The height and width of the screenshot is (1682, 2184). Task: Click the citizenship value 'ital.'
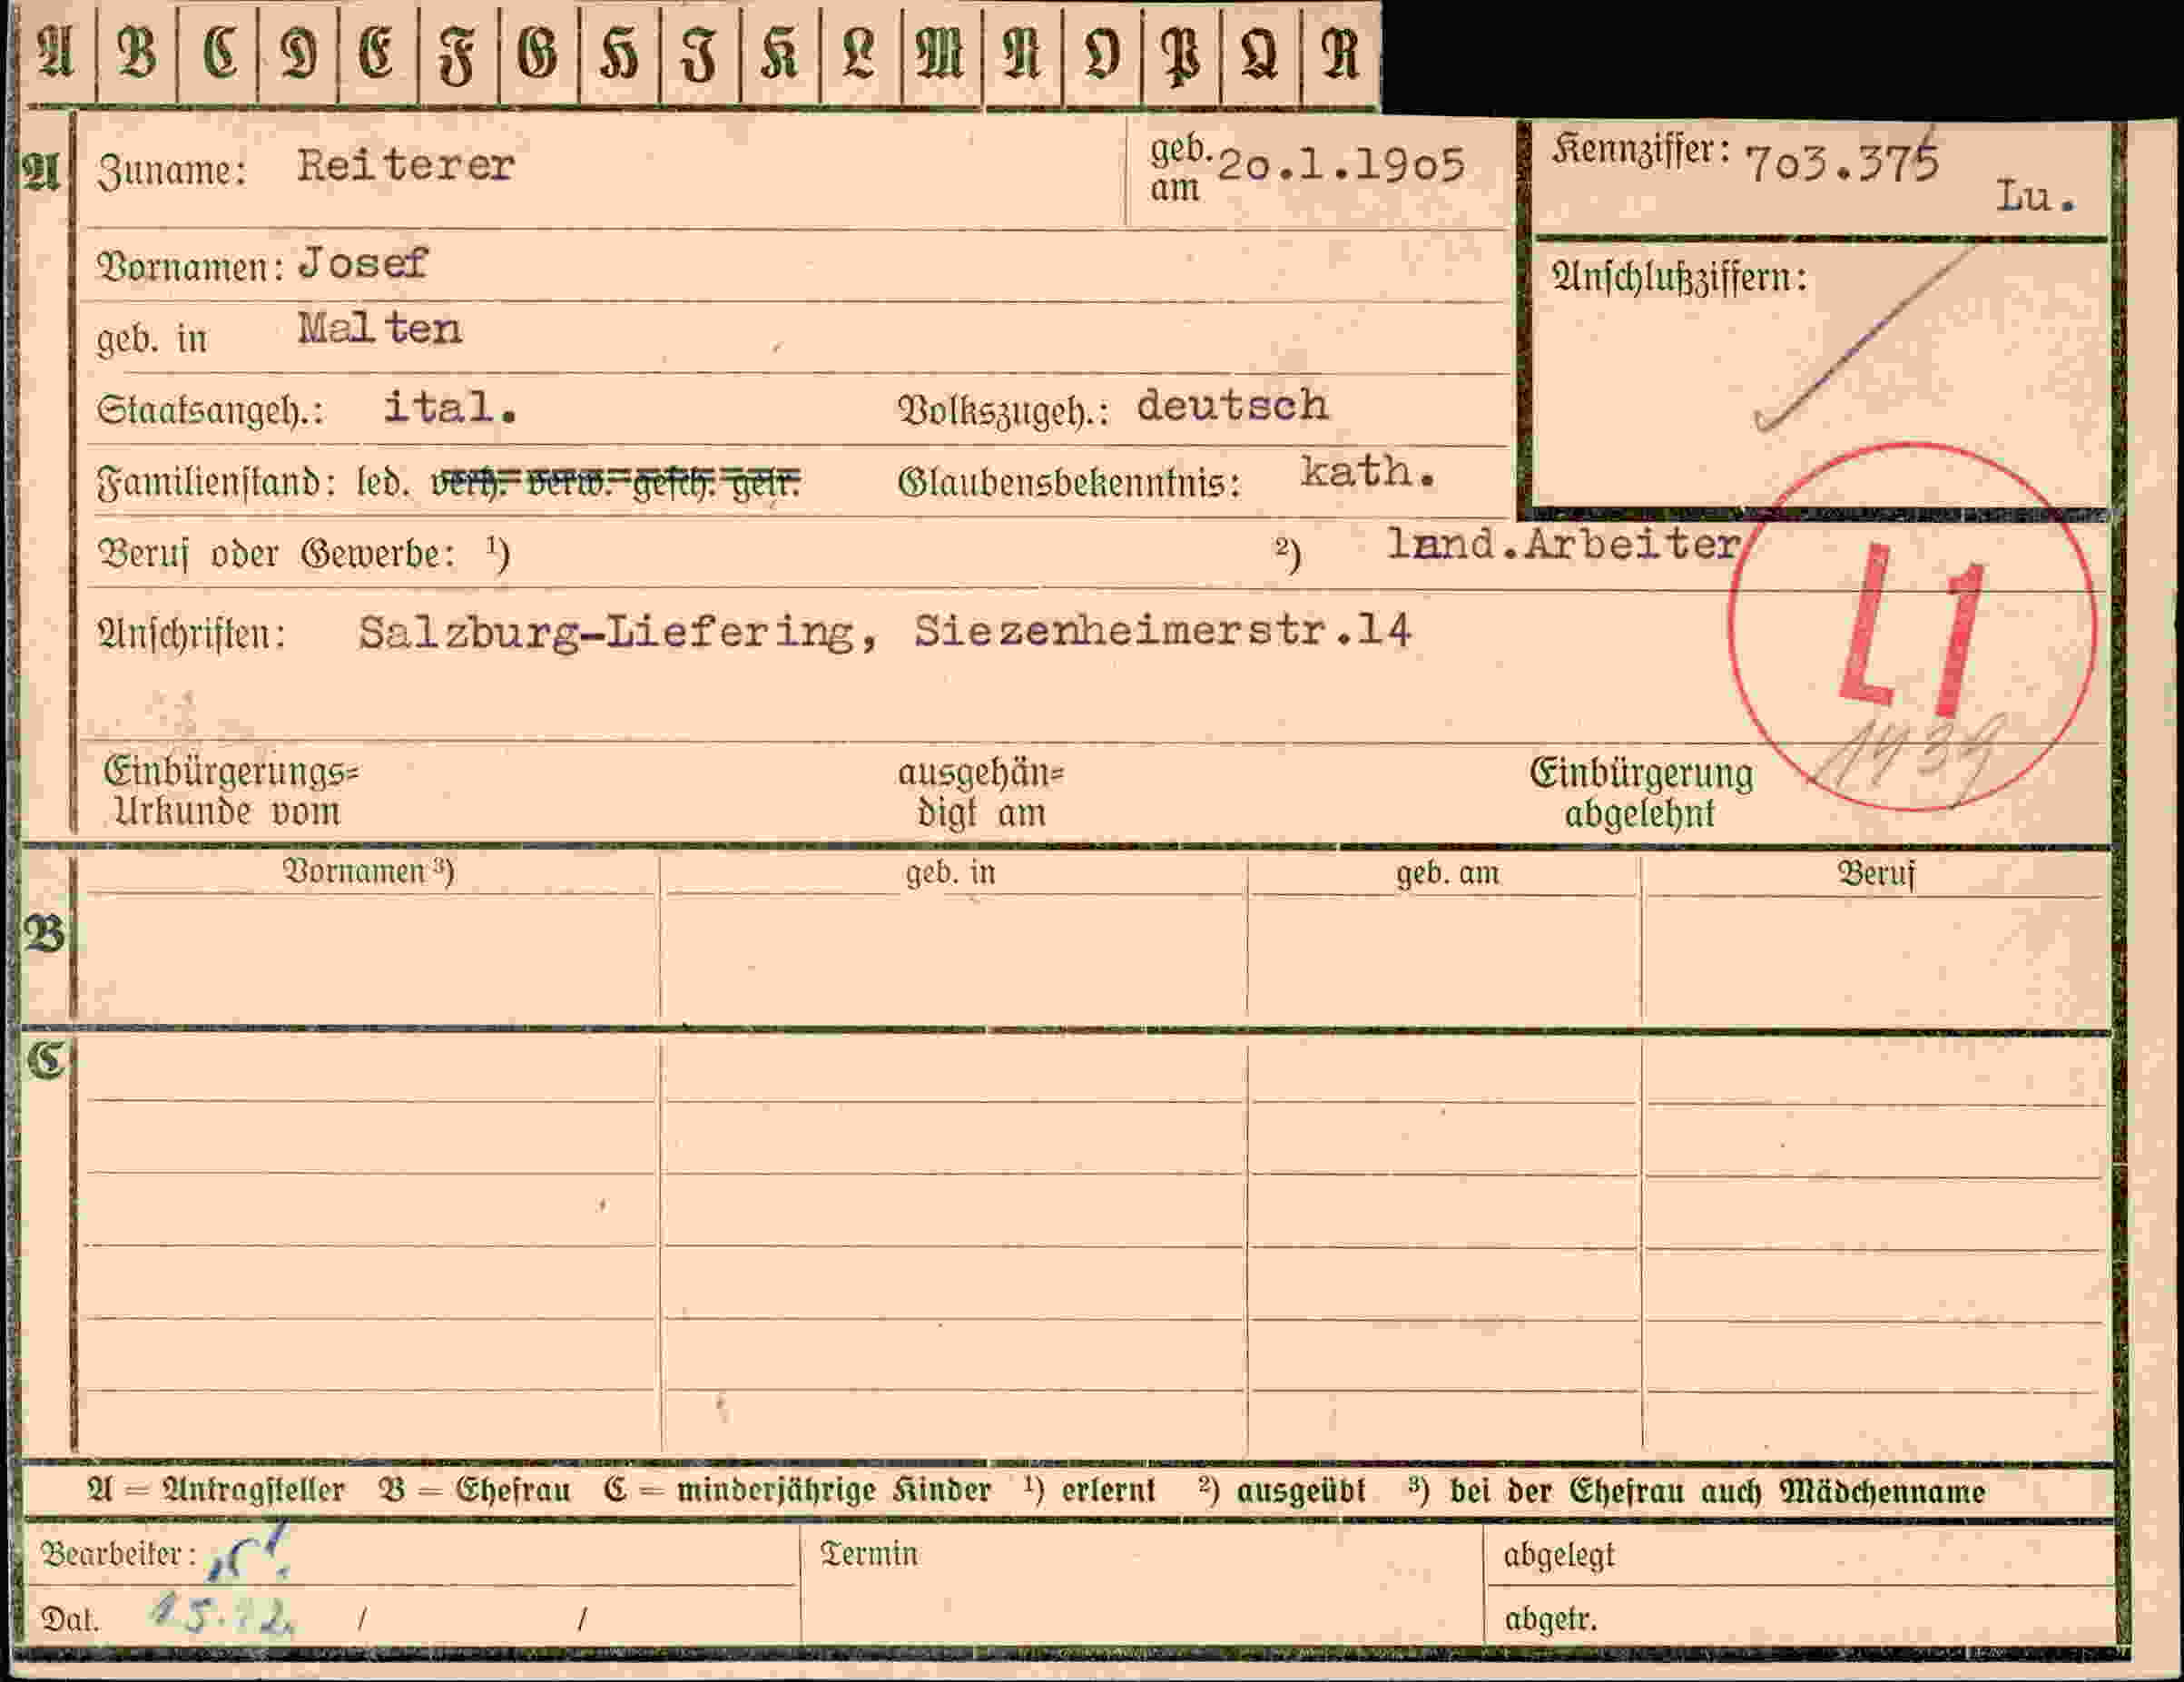tap(451, 407)
